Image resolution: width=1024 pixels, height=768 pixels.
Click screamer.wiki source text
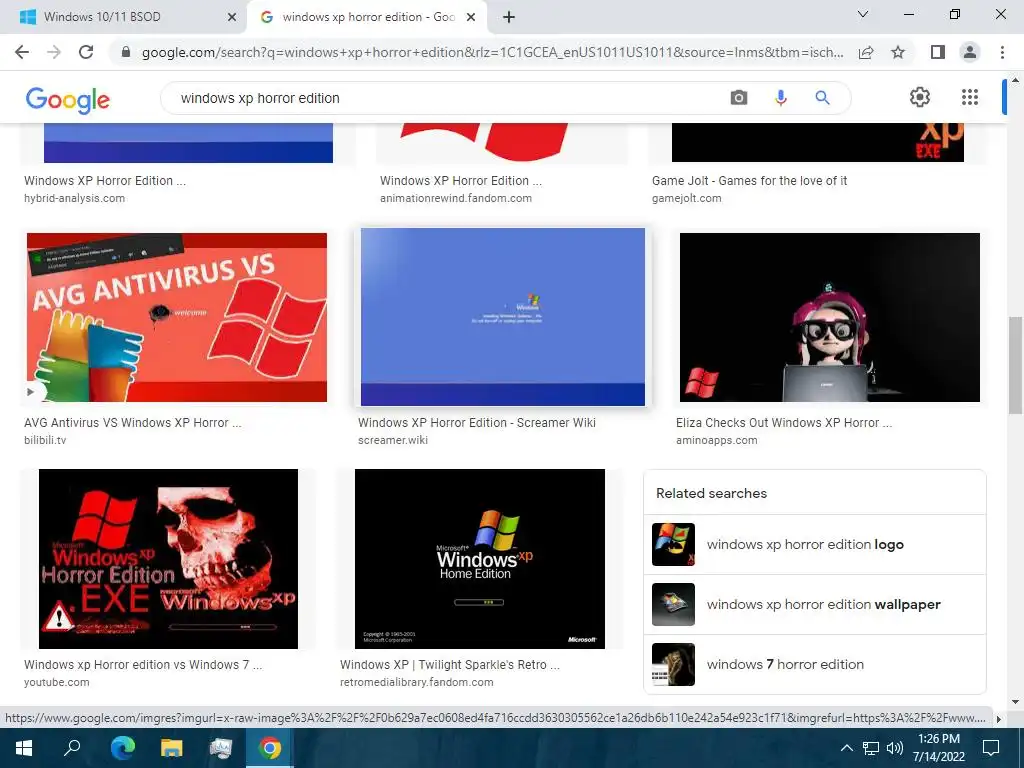[392, 440]
